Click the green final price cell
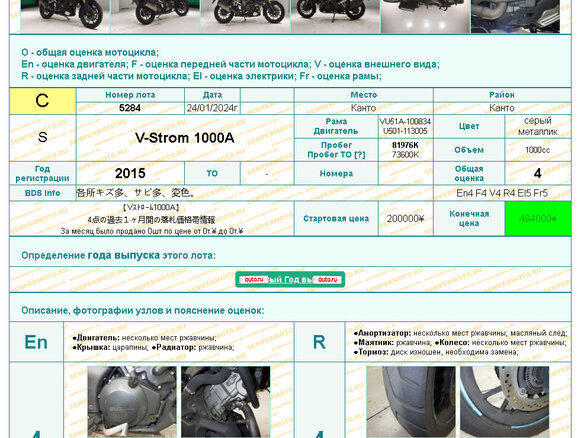Screen dimensions: 584x438 click(x=538, y=219)
